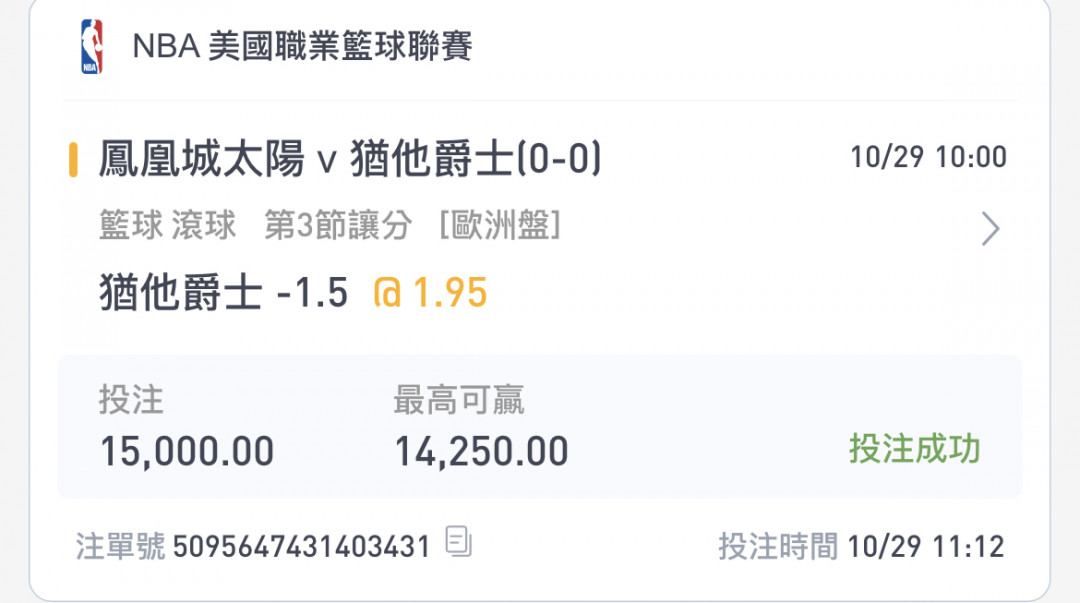Viewport: 1080px width, 603px height.
Task: Click the match time 10/29 10:00
Action: point(928,157)
